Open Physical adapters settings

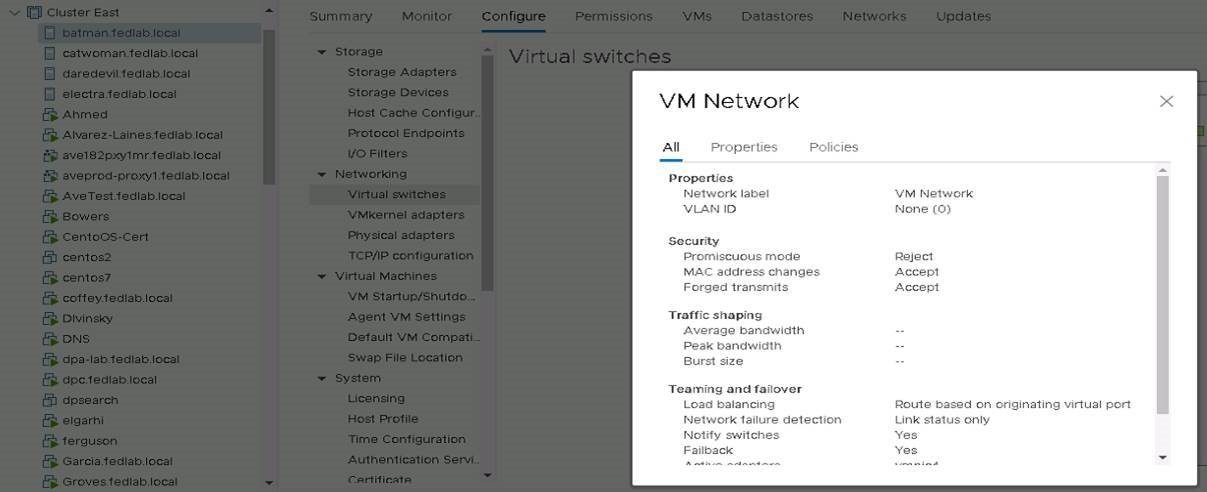401,235
